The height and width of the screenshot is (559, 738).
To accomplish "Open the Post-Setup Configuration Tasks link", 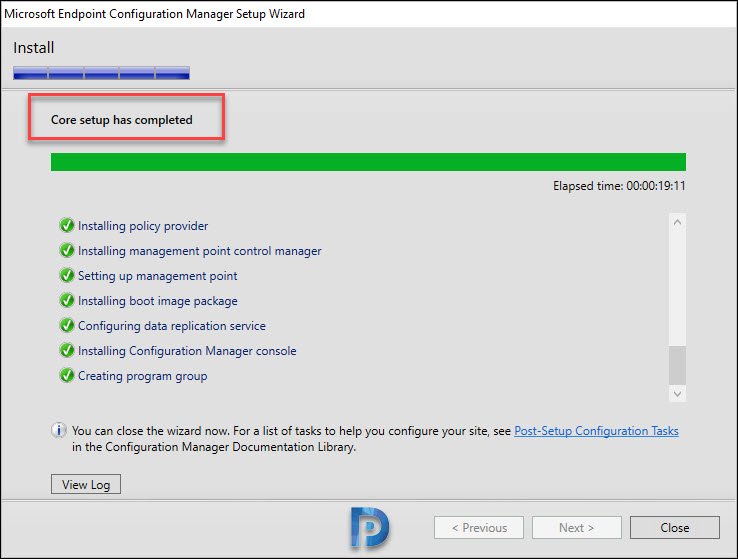I will click(x=596, y=431).
